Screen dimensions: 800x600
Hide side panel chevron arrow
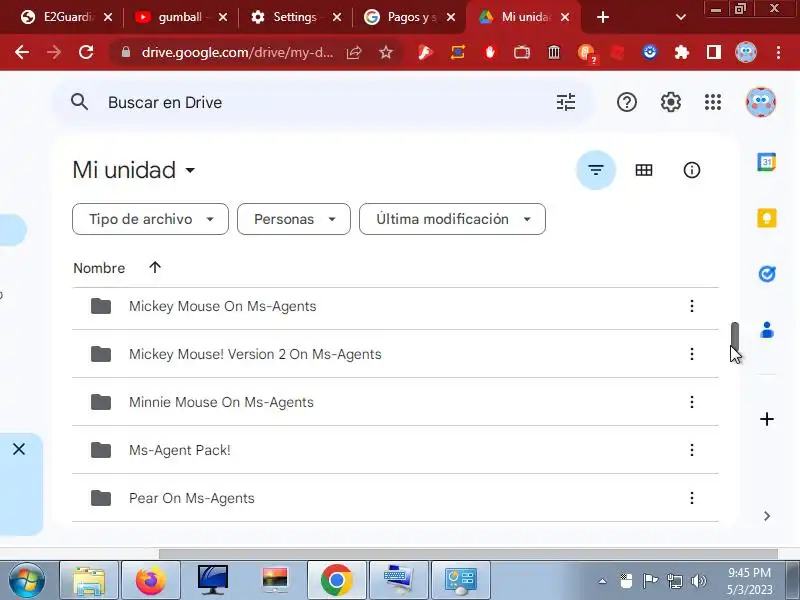coord(766,516)
